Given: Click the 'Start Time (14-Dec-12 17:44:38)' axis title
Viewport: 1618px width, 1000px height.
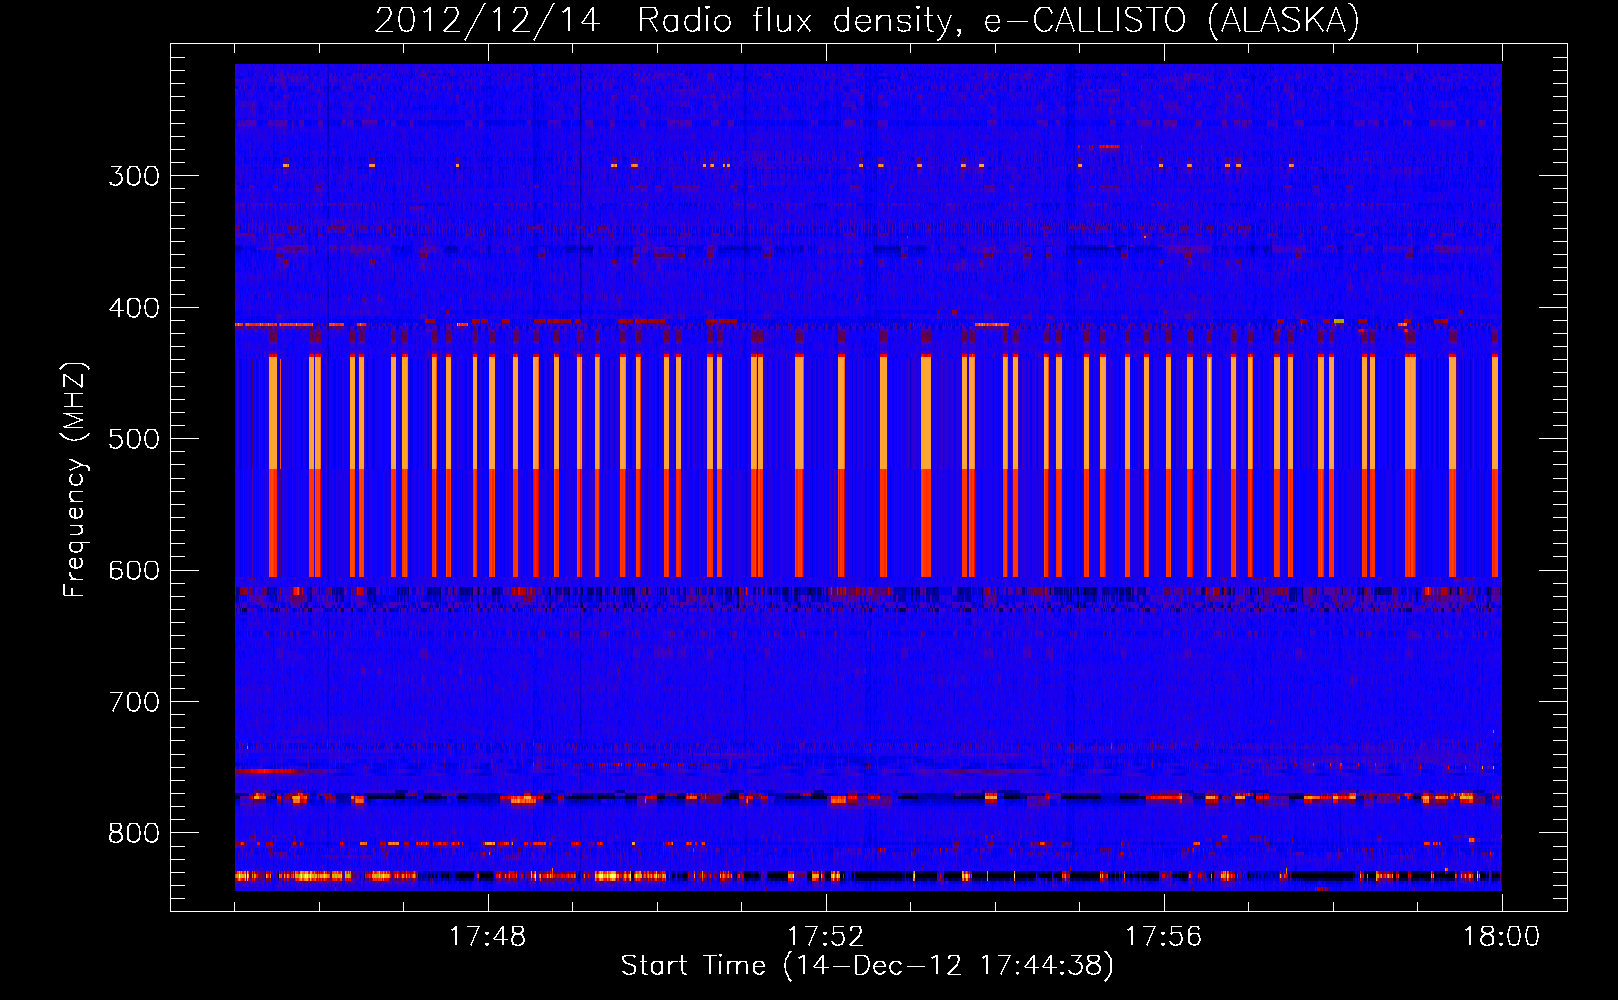Looking at the screenshot, I should 867,966.
